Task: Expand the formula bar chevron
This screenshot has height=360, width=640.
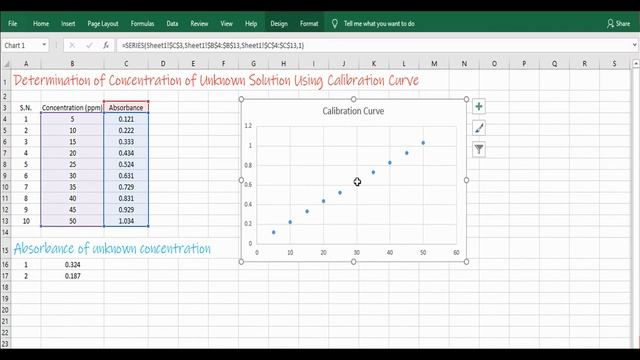Action: point(634,45)
